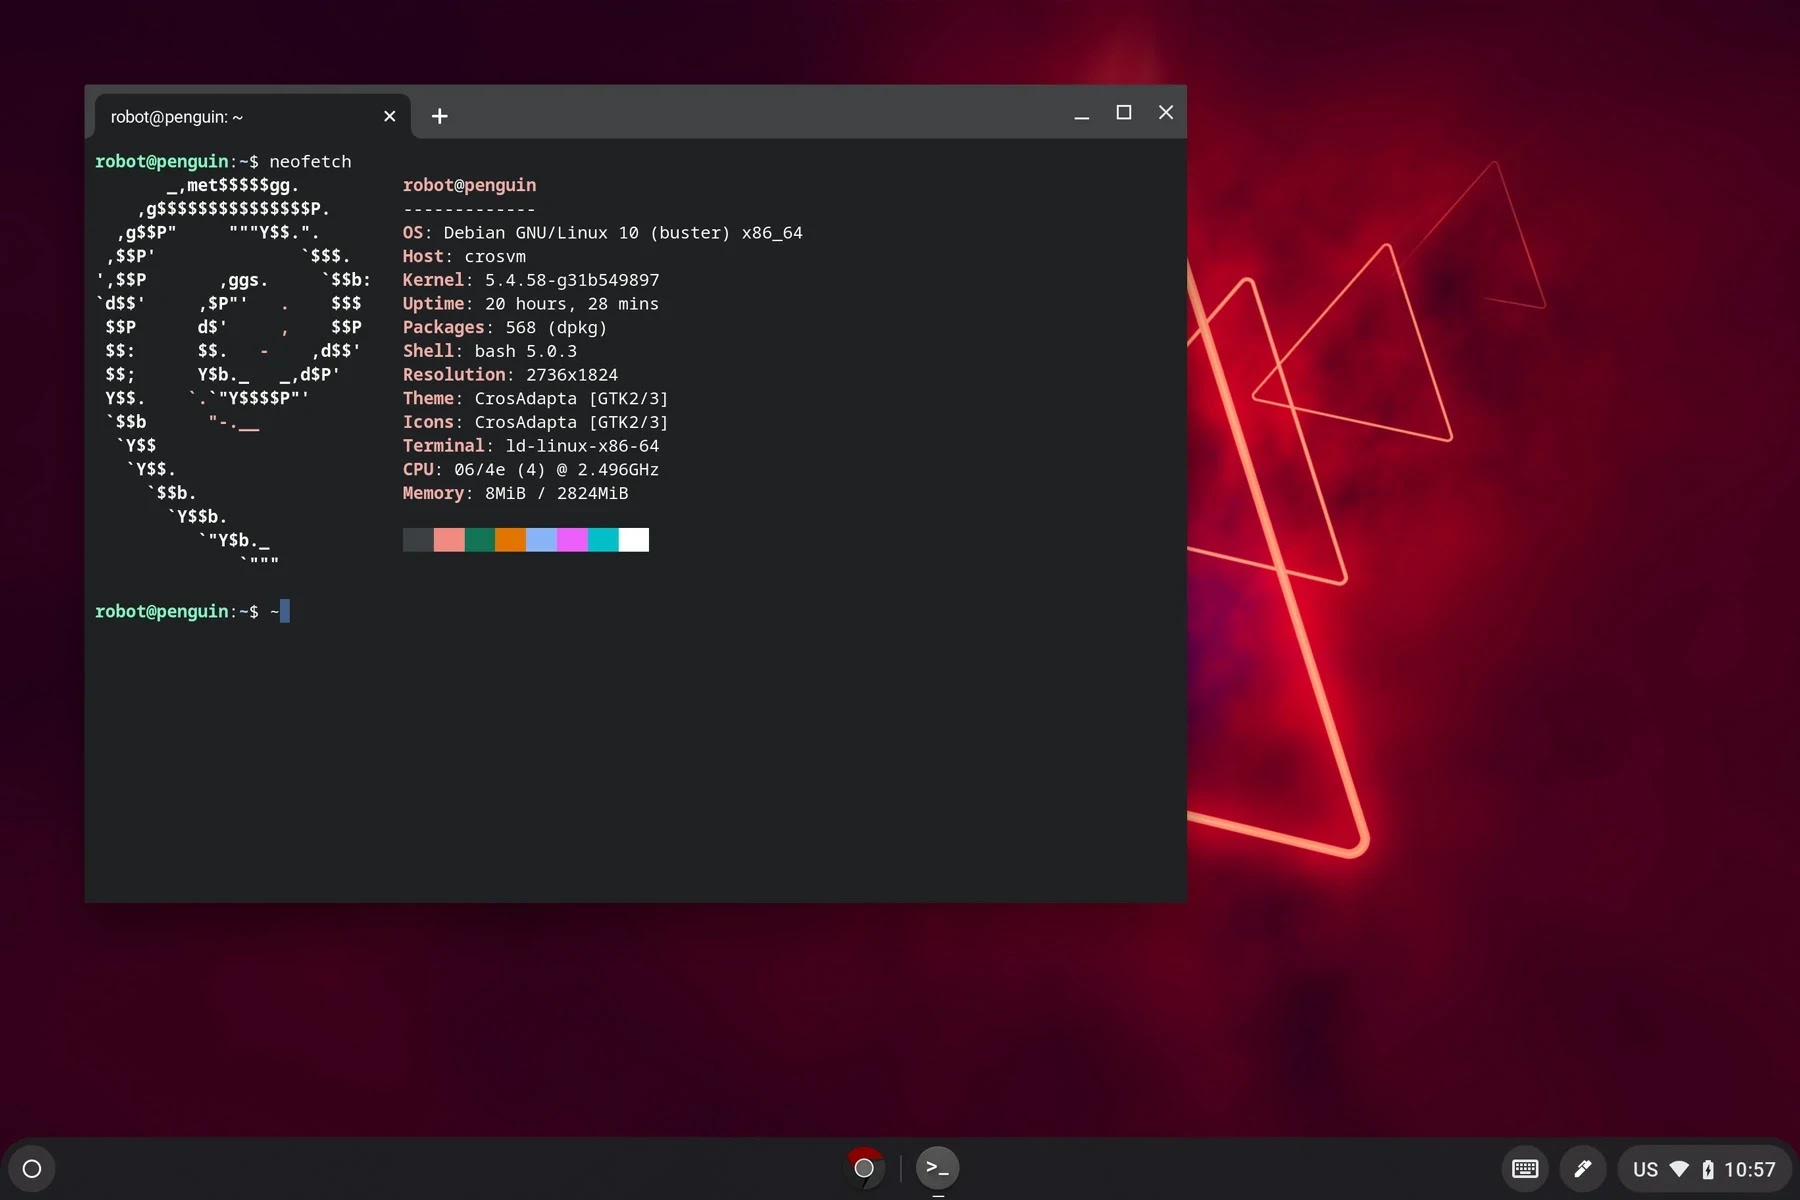
Task: Open Wi-Fi settings from the status tray
Action: tap(1677, 1168)
